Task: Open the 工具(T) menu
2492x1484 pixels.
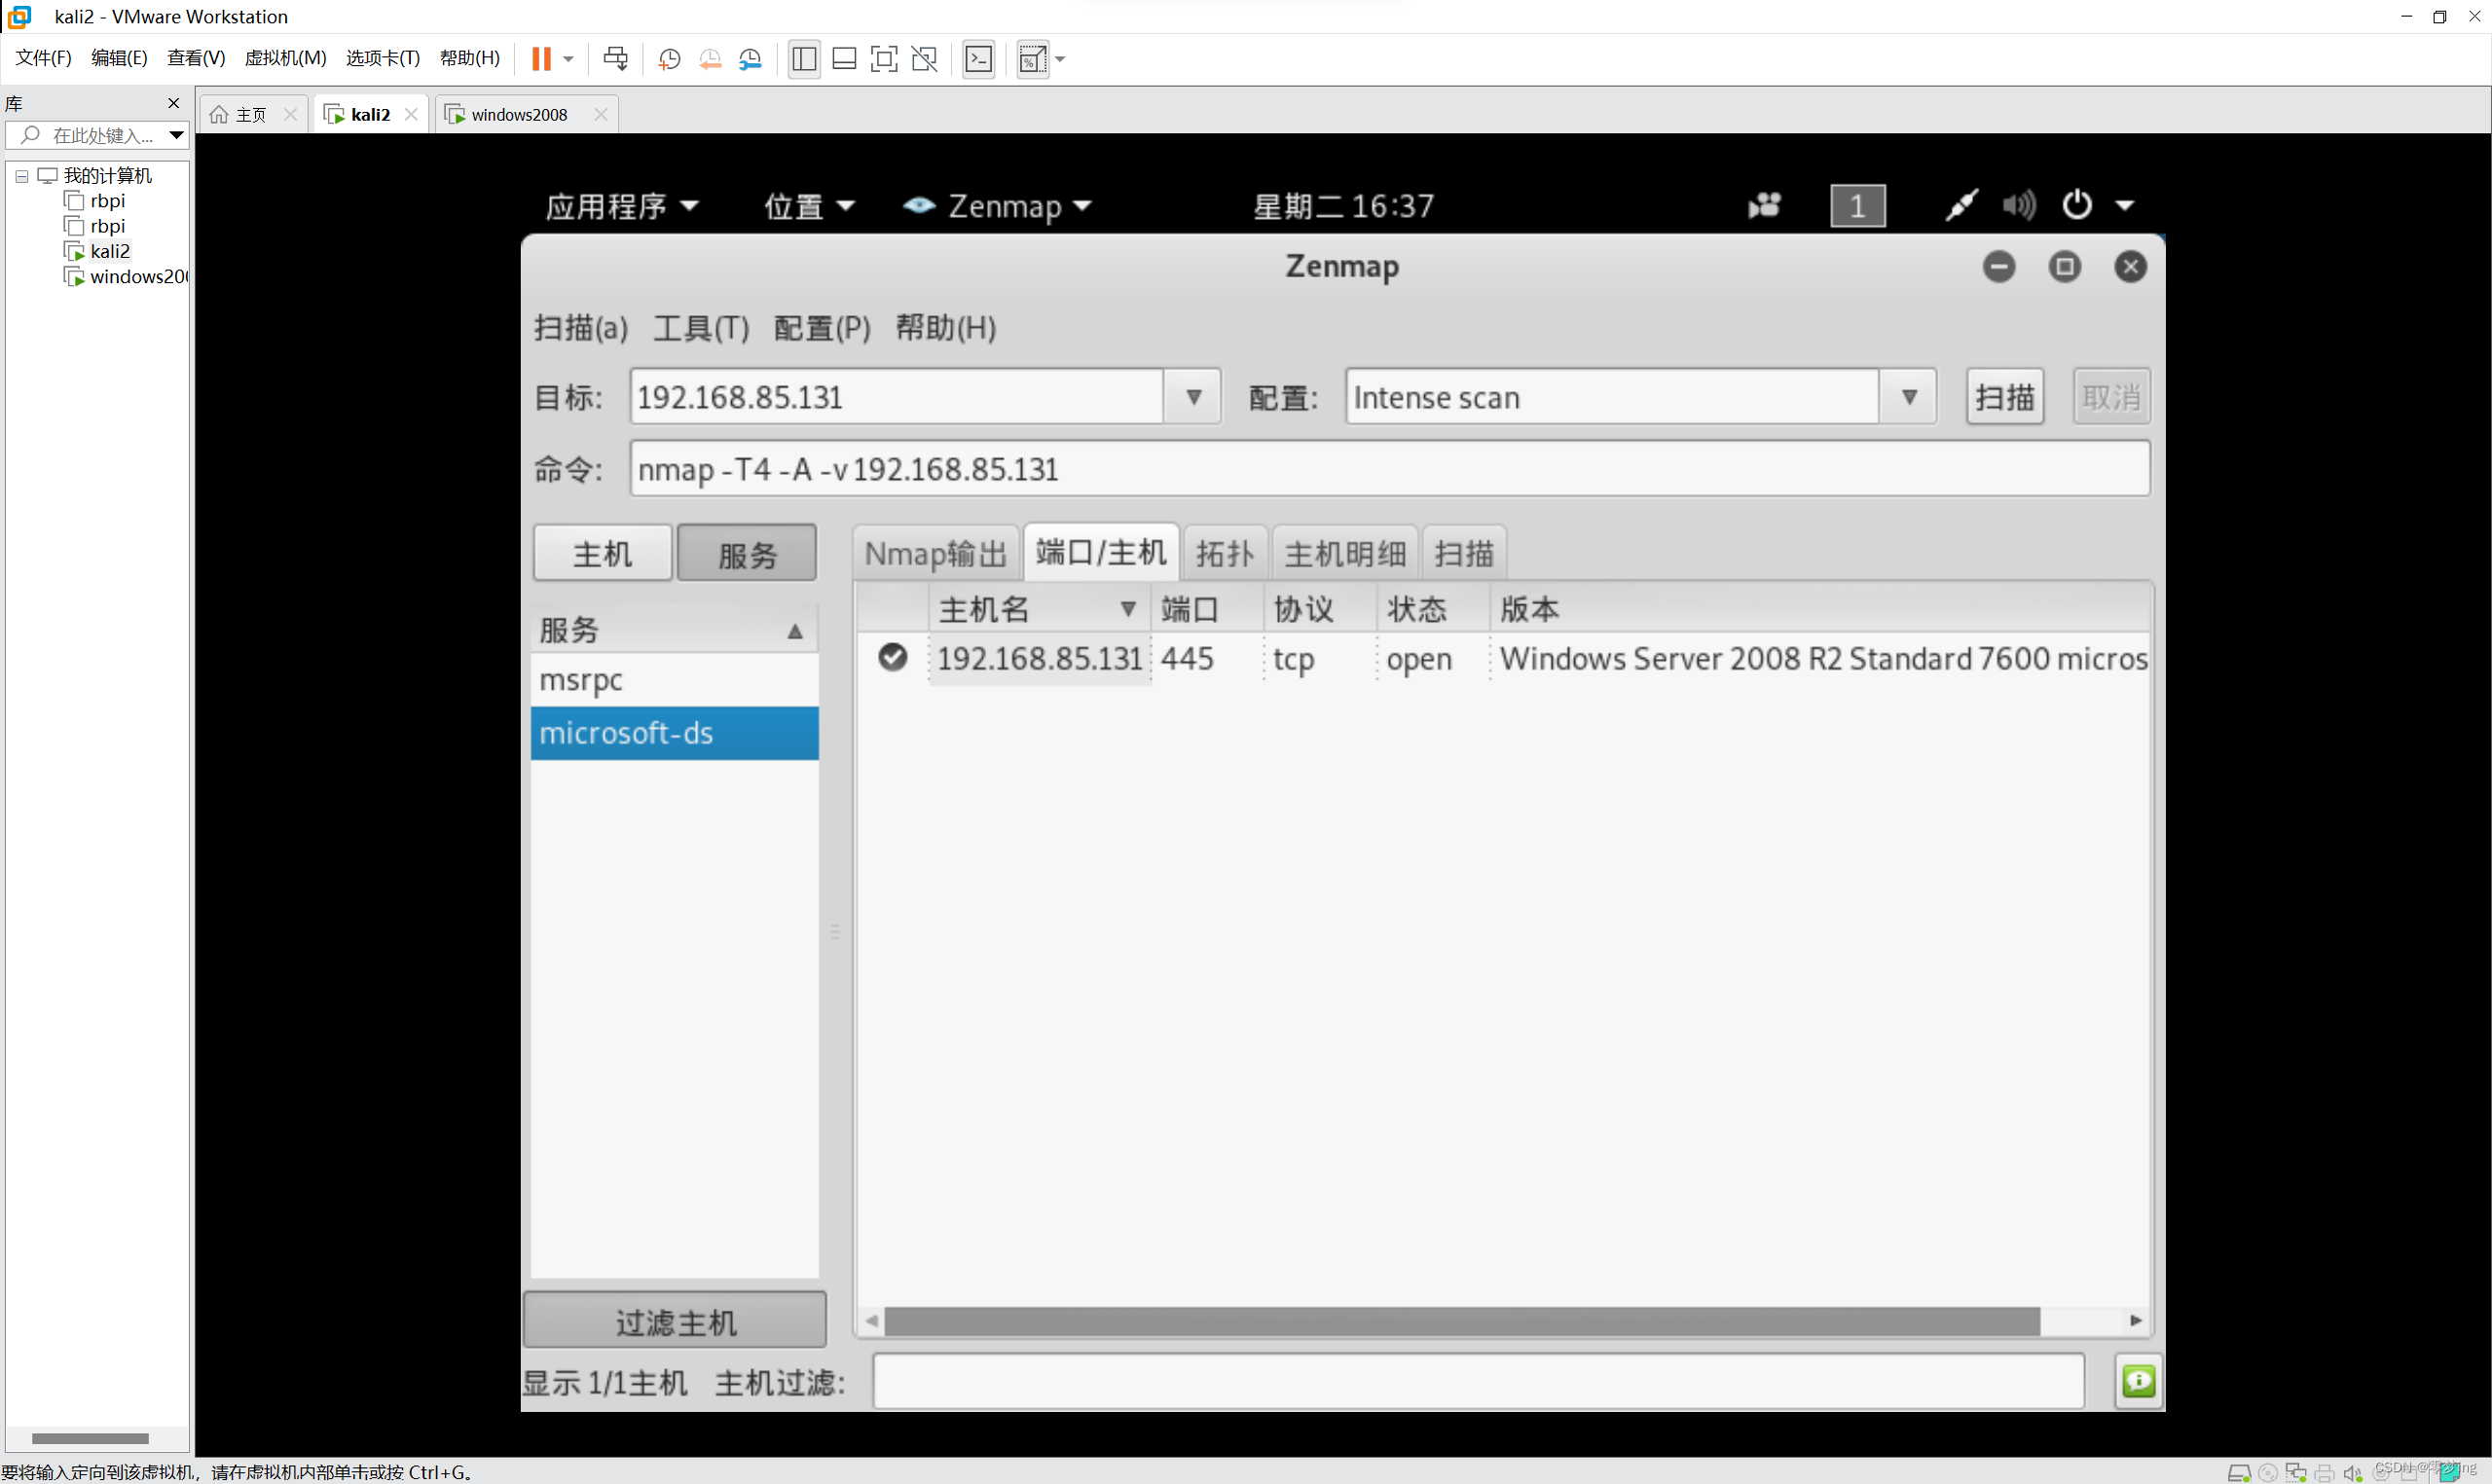Action: tap(700, 327)
